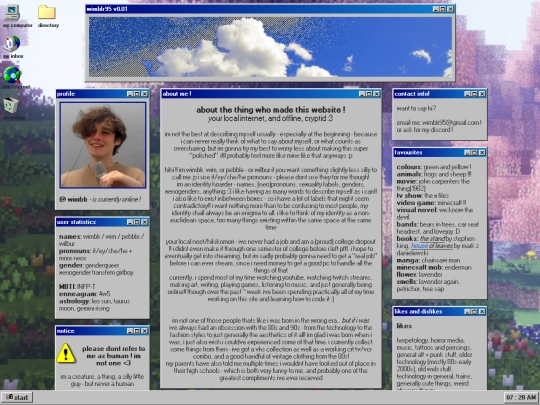The height and width of the screenshot is (405, 540).
Task: Minimize the contact info window
Action: click(467, 94)
